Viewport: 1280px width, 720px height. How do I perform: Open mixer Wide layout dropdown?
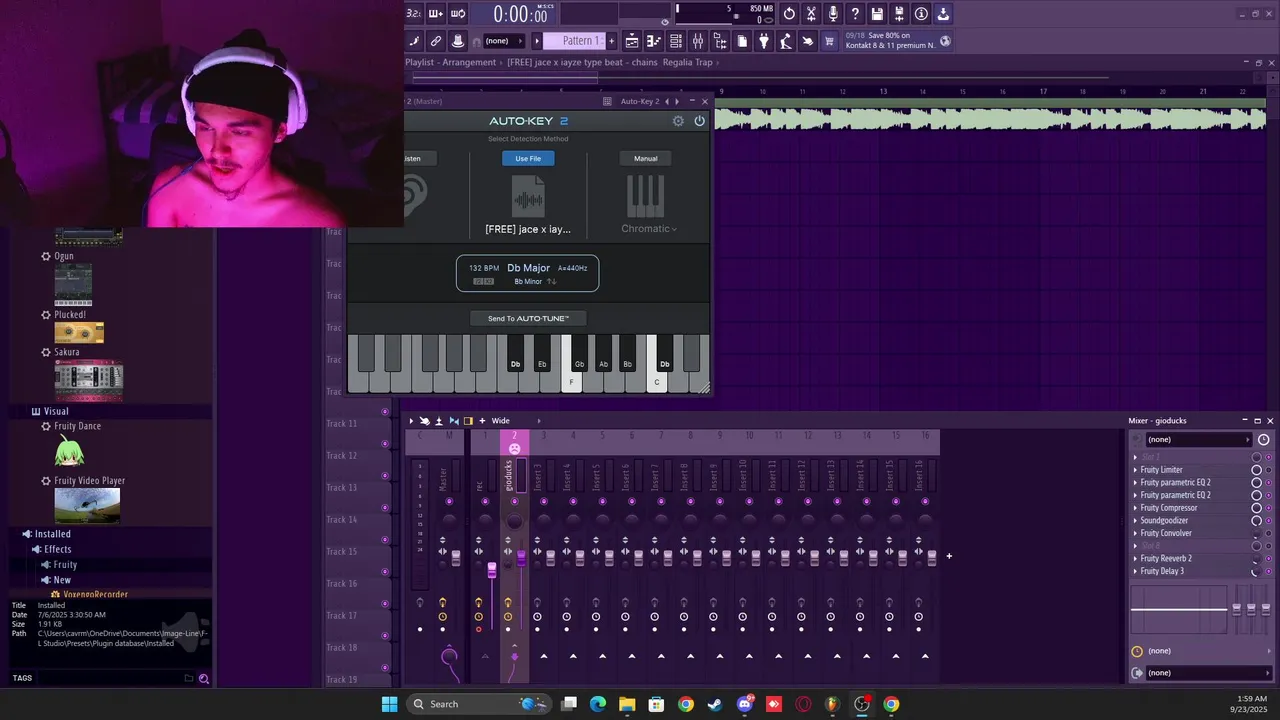click(x=514, y=421)
